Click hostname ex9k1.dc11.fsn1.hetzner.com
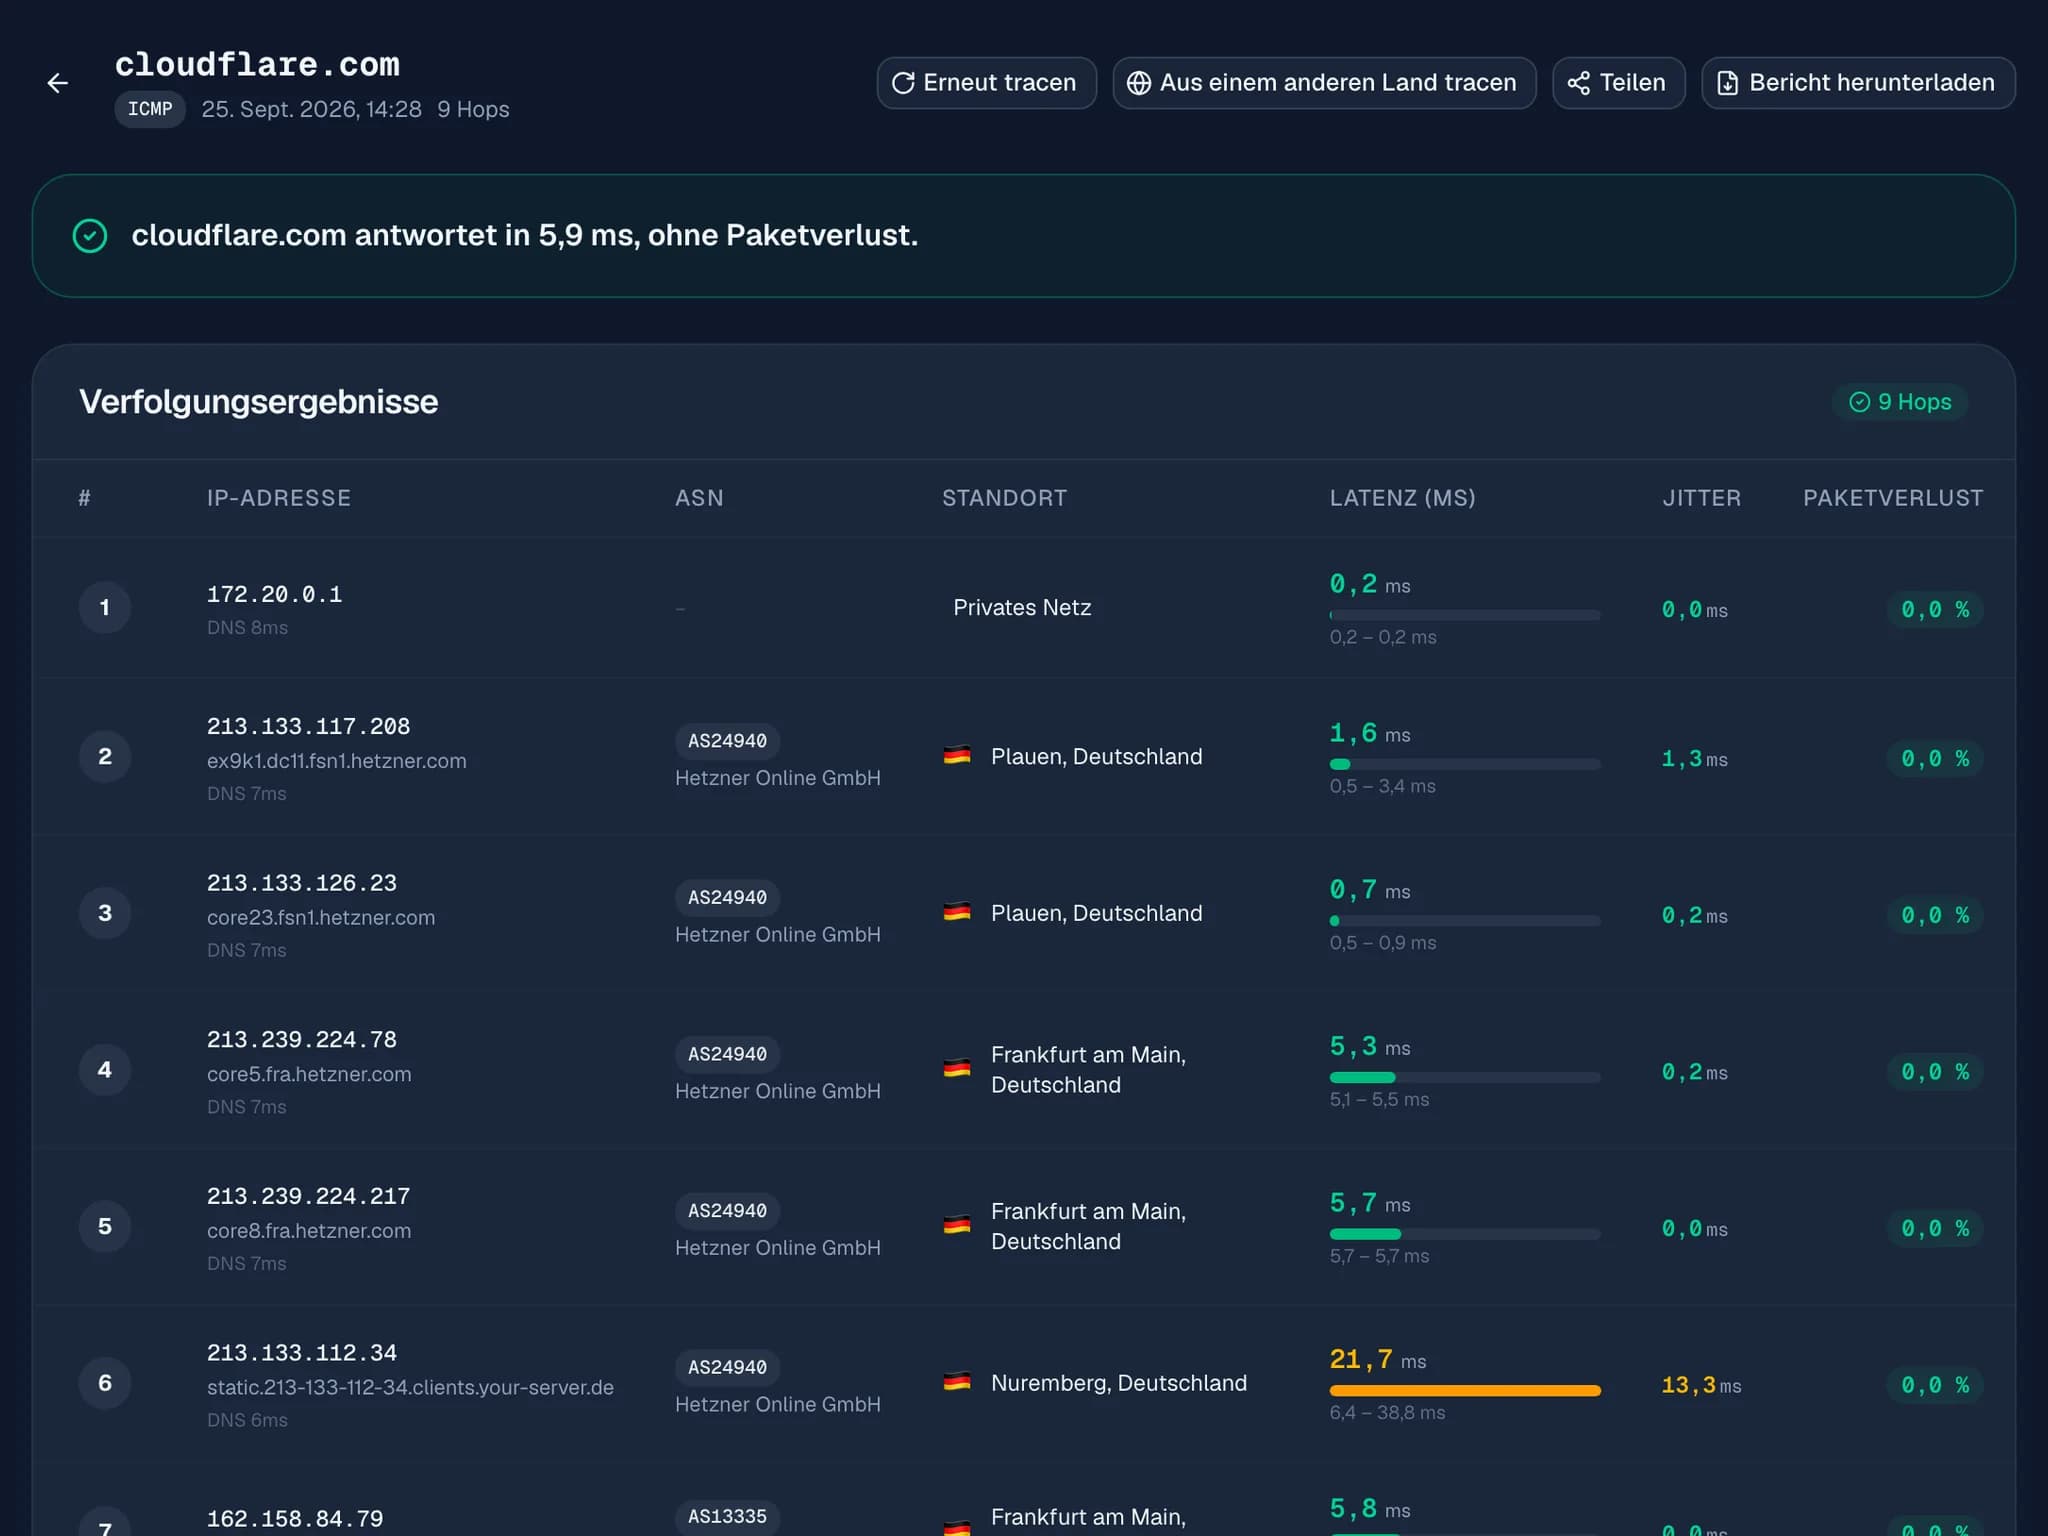2048x1536 pixels. click(337, 761)
